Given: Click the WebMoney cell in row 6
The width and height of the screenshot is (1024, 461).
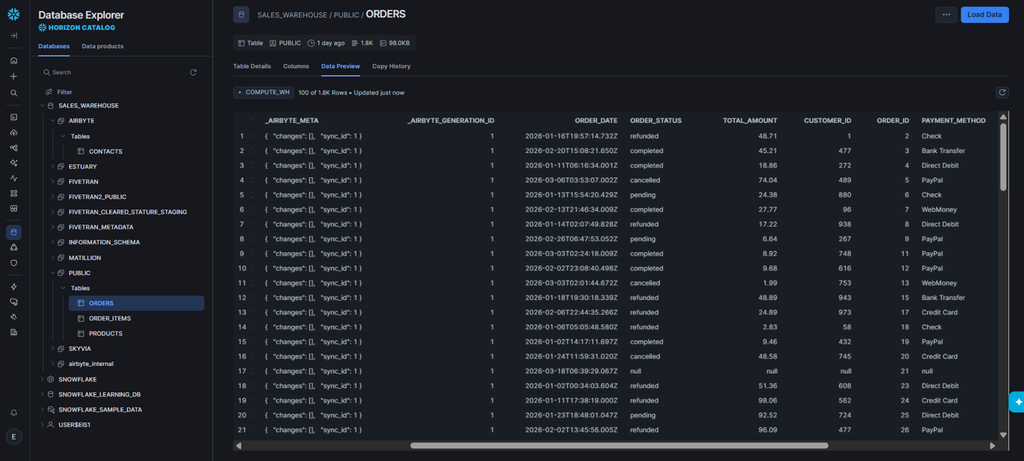Looking at the screenshot, I should [x=938, y=210].
